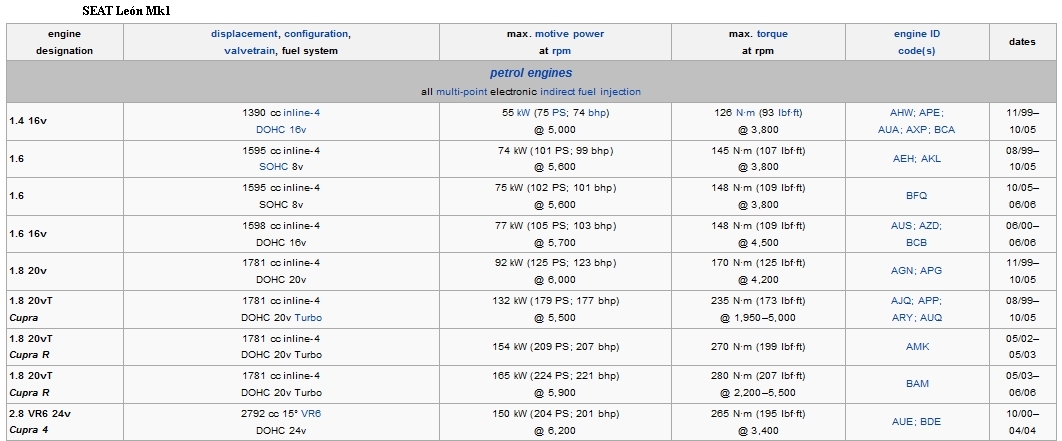1062x441 pixels.
Task: Open the AUS engine code link
Action: pyautogui.click(x=901, y=226)
